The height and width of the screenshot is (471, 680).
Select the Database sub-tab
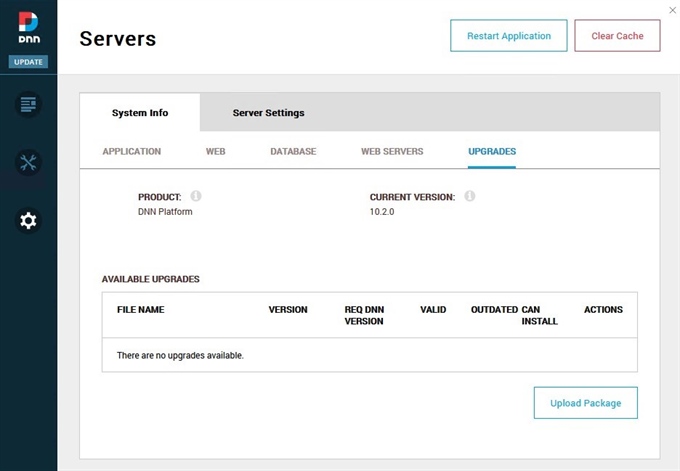point(293,152)
